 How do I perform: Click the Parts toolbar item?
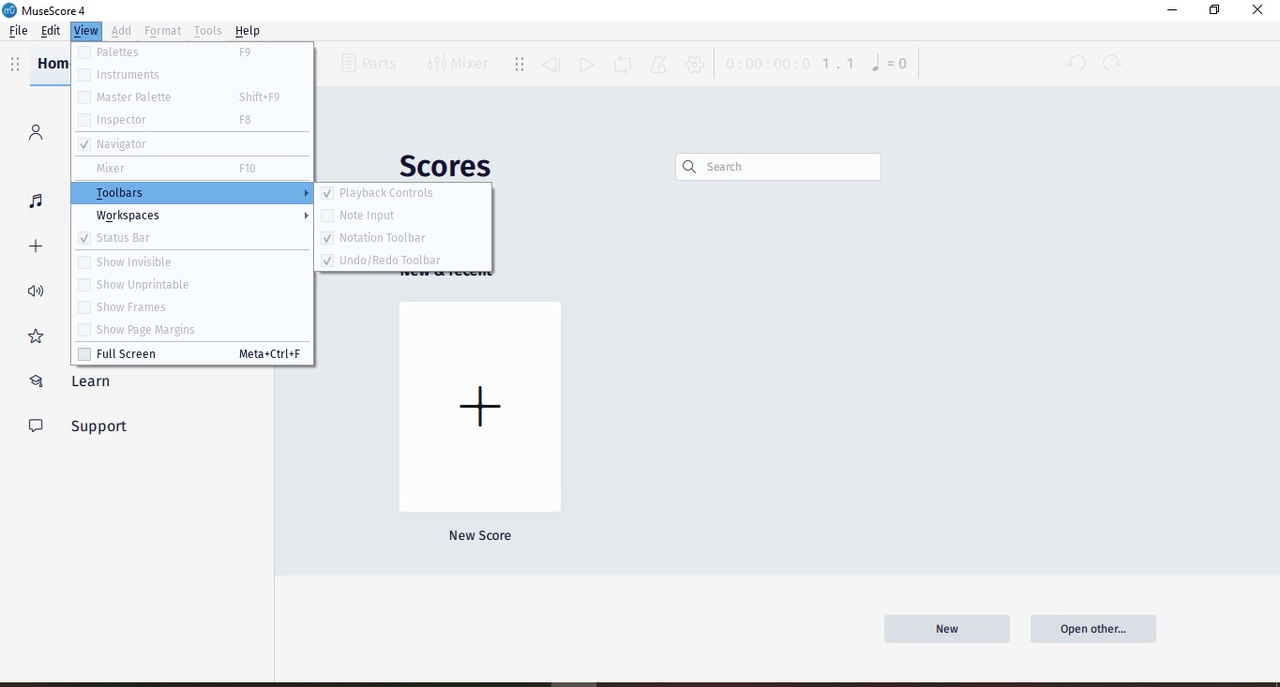click(x=369, y=63)
